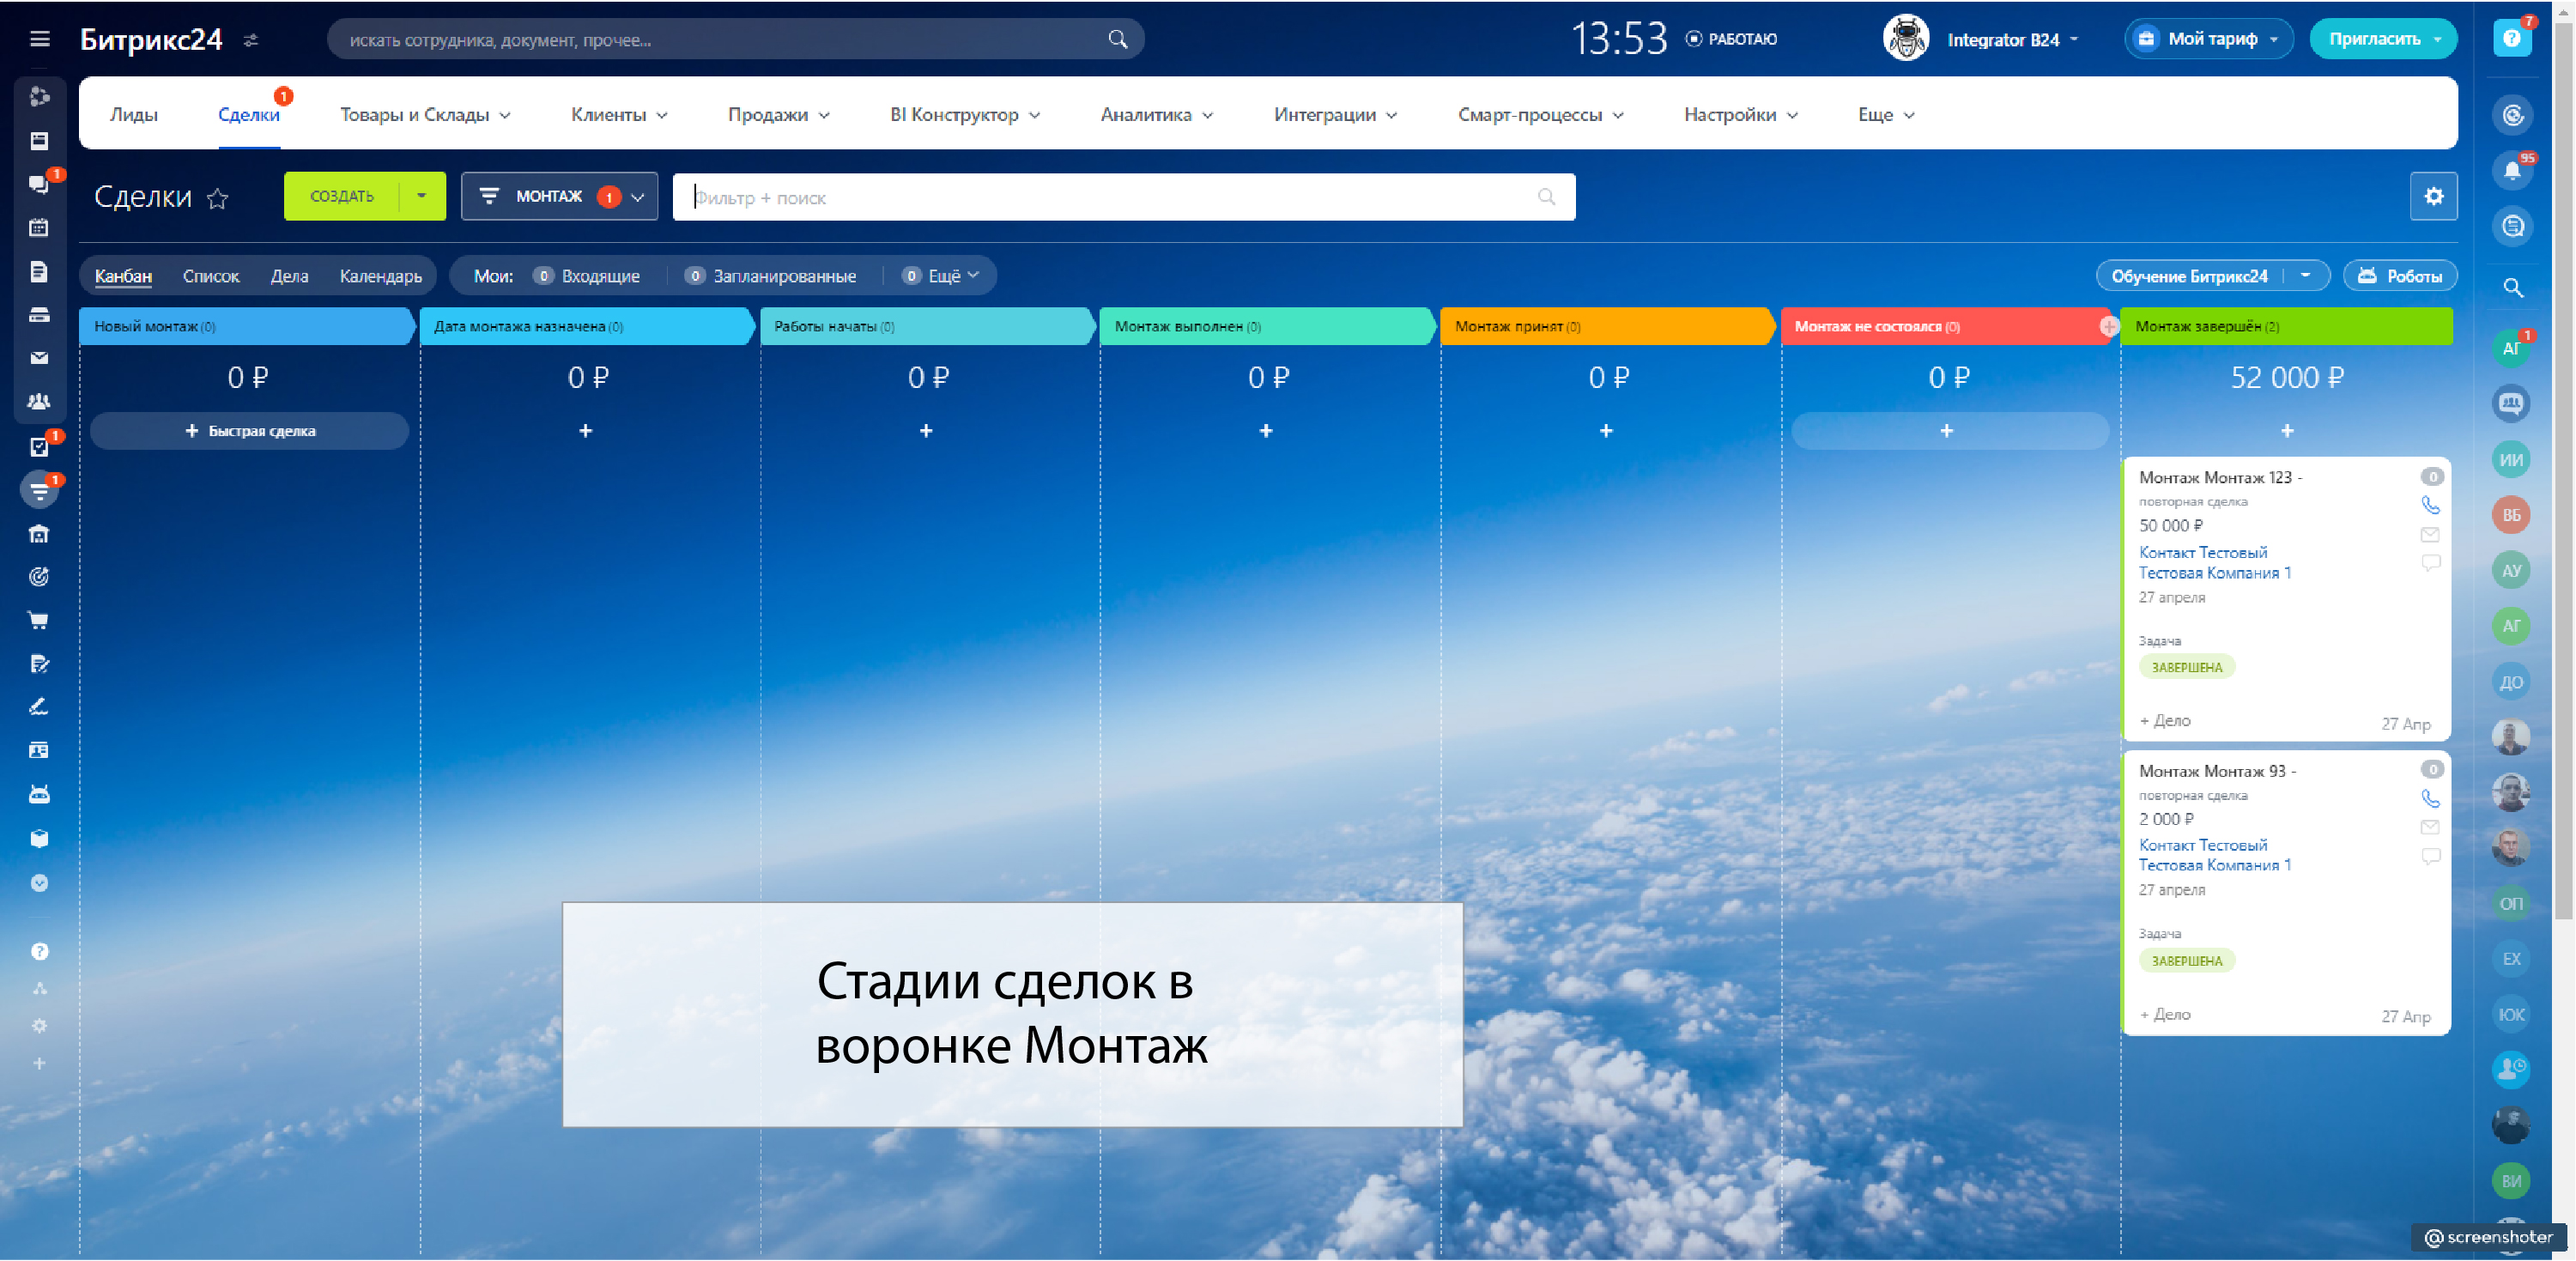Star the Сделки page as favorite
The width and height of the screenshot is (2576, 1261).
point(217,198)
